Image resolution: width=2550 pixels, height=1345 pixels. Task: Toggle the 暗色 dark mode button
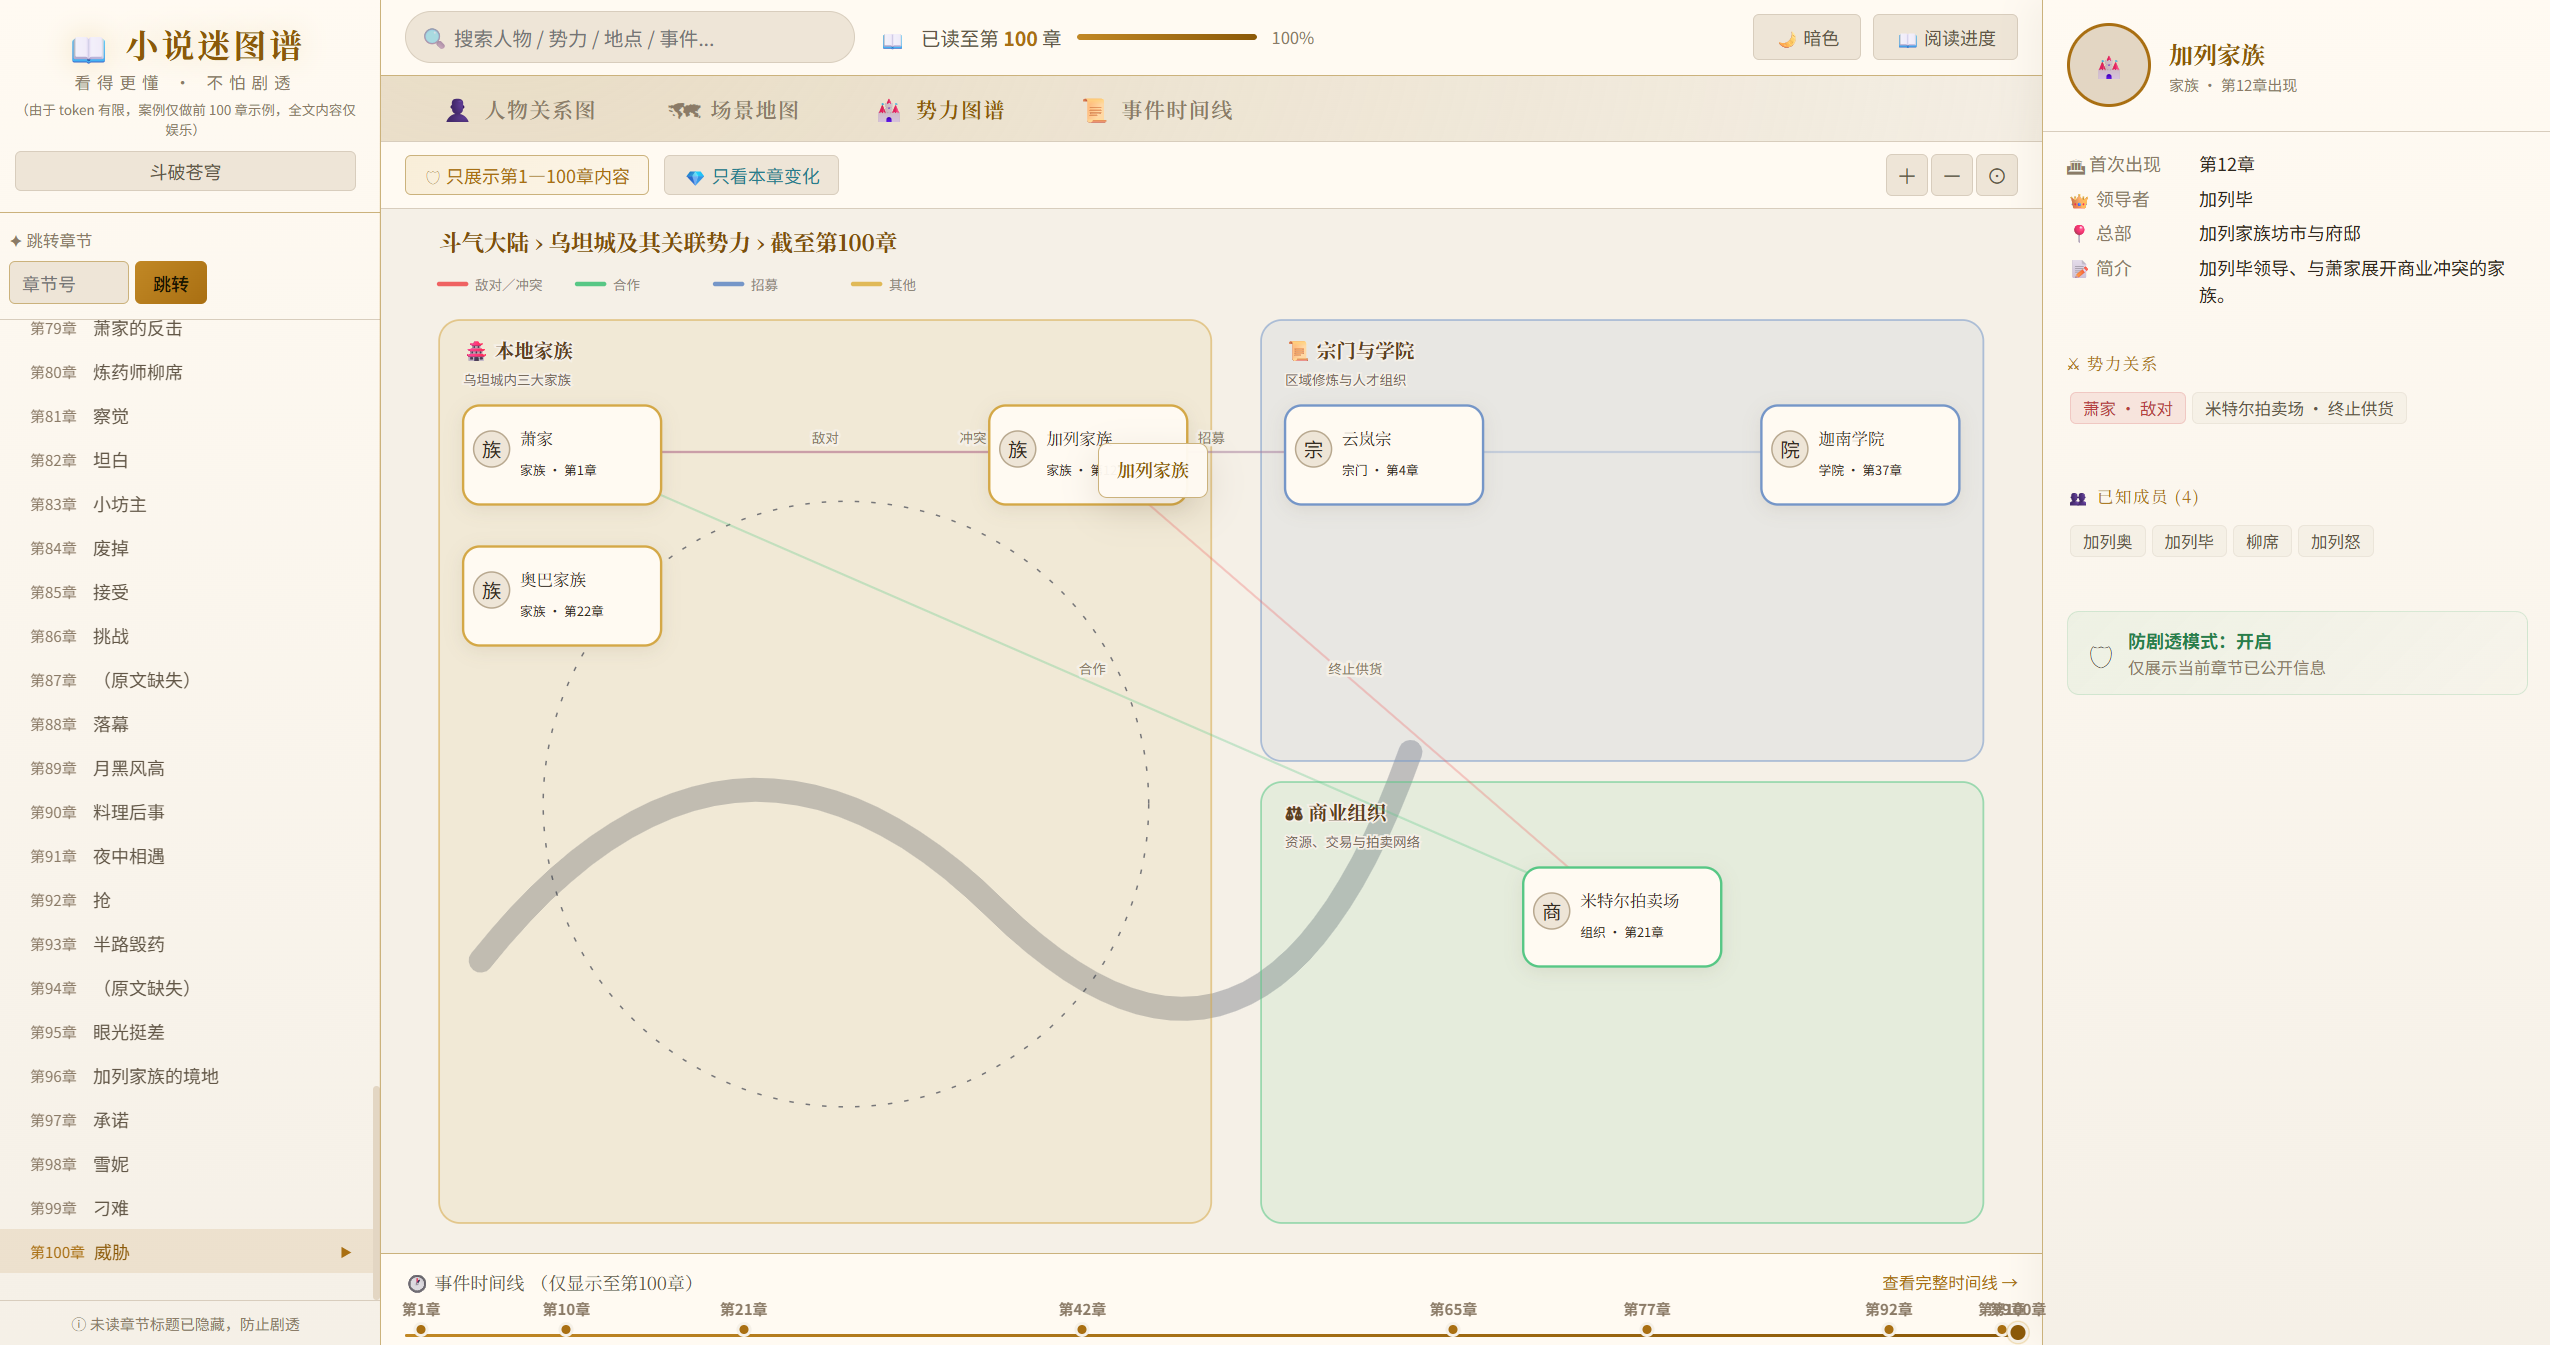click(1806, 38)
